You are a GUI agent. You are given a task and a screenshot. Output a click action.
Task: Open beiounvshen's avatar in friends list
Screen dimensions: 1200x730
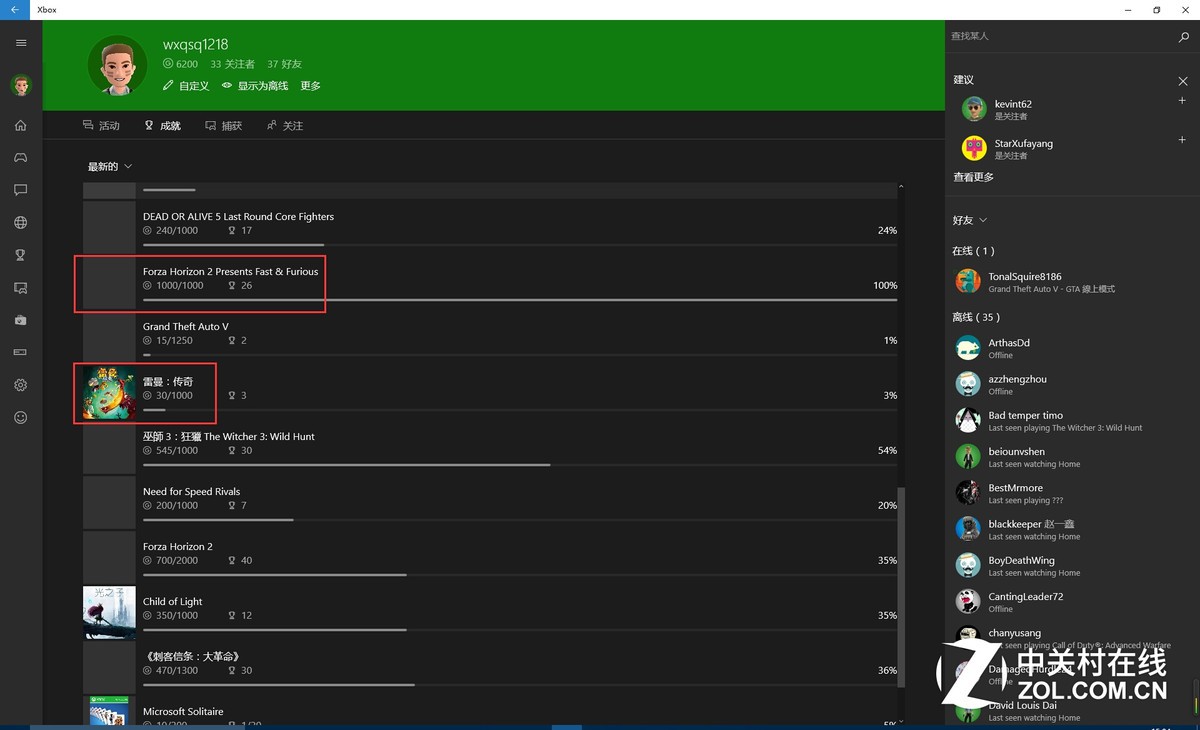click(x=968, y=457)
